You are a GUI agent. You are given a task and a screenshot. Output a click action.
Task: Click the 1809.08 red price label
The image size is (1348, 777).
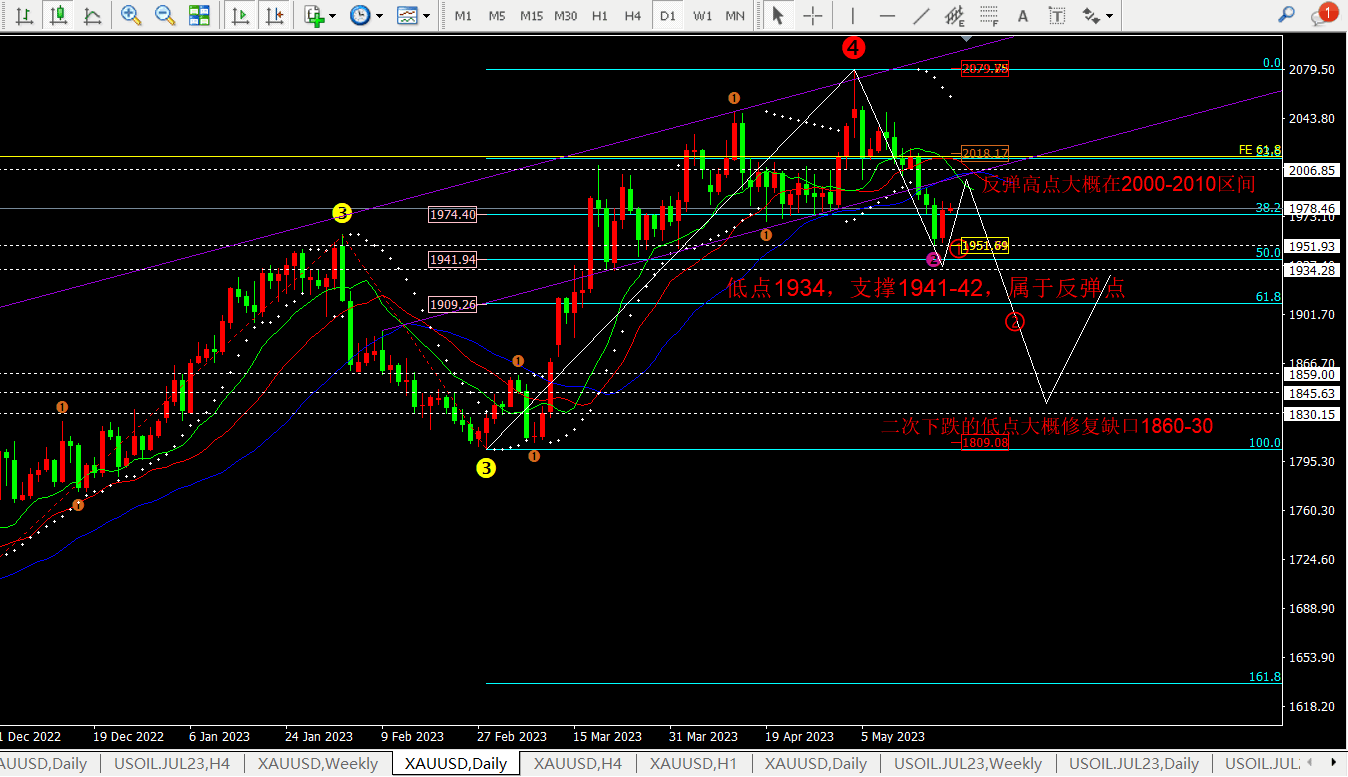point(985,443)
